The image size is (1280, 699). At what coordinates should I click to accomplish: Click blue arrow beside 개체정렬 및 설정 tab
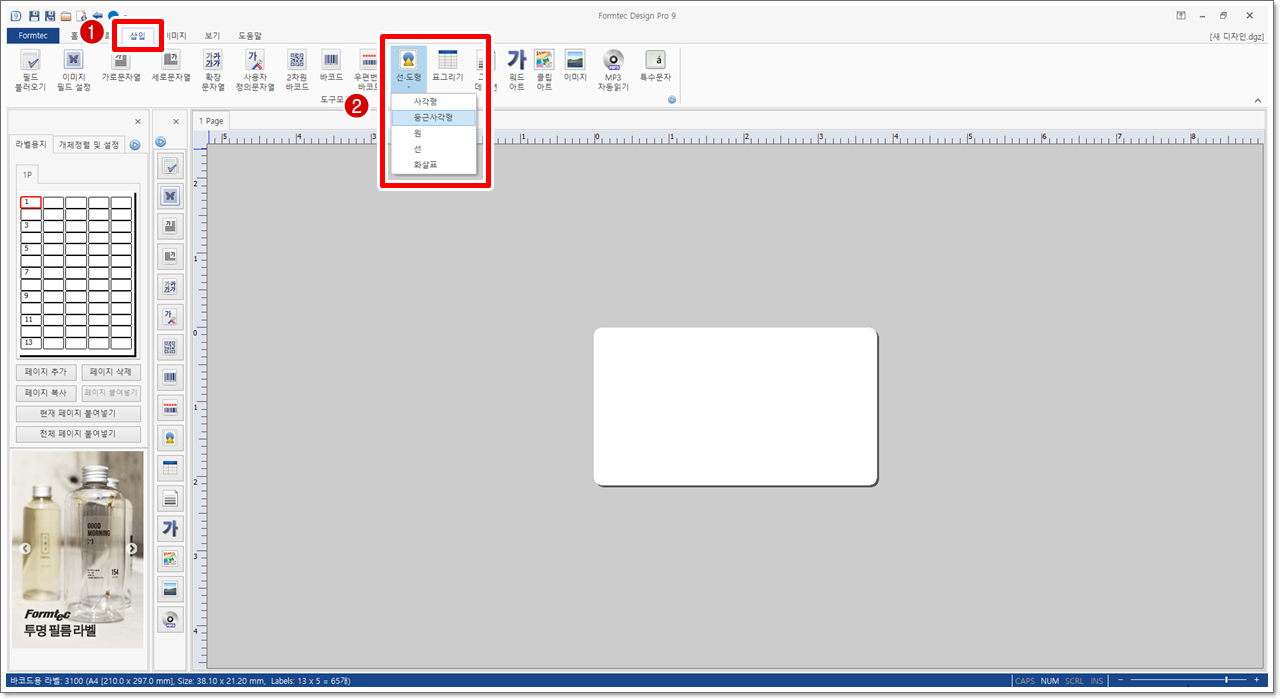pos(135,145)
